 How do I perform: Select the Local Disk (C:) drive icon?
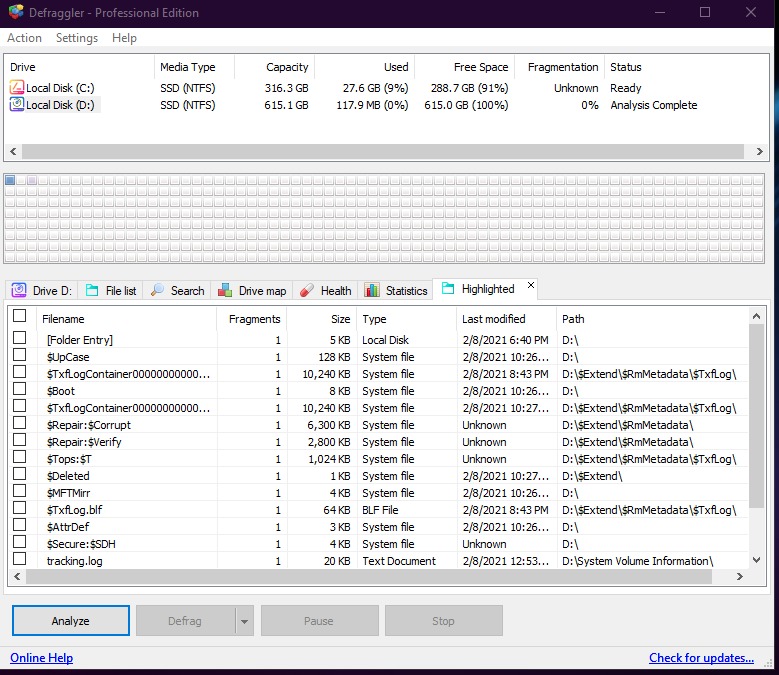coord(17,87)
